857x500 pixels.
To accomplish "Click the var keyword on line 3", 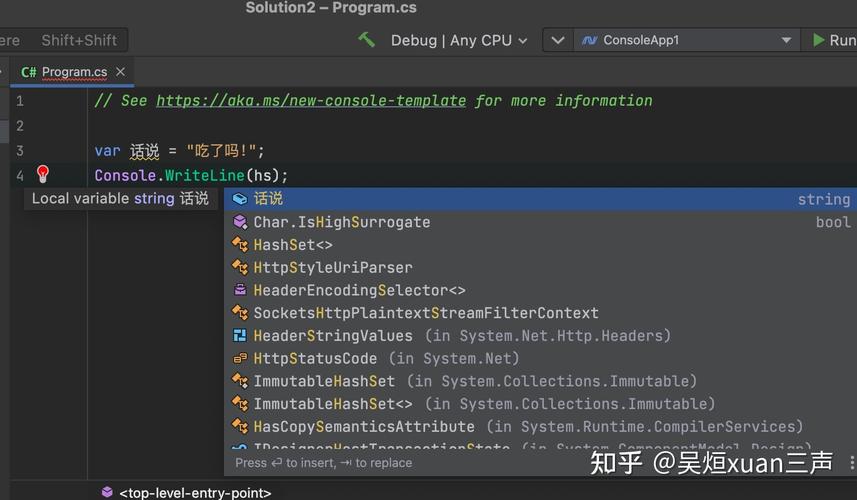I will pyautogui.click(x=107, y=151).
